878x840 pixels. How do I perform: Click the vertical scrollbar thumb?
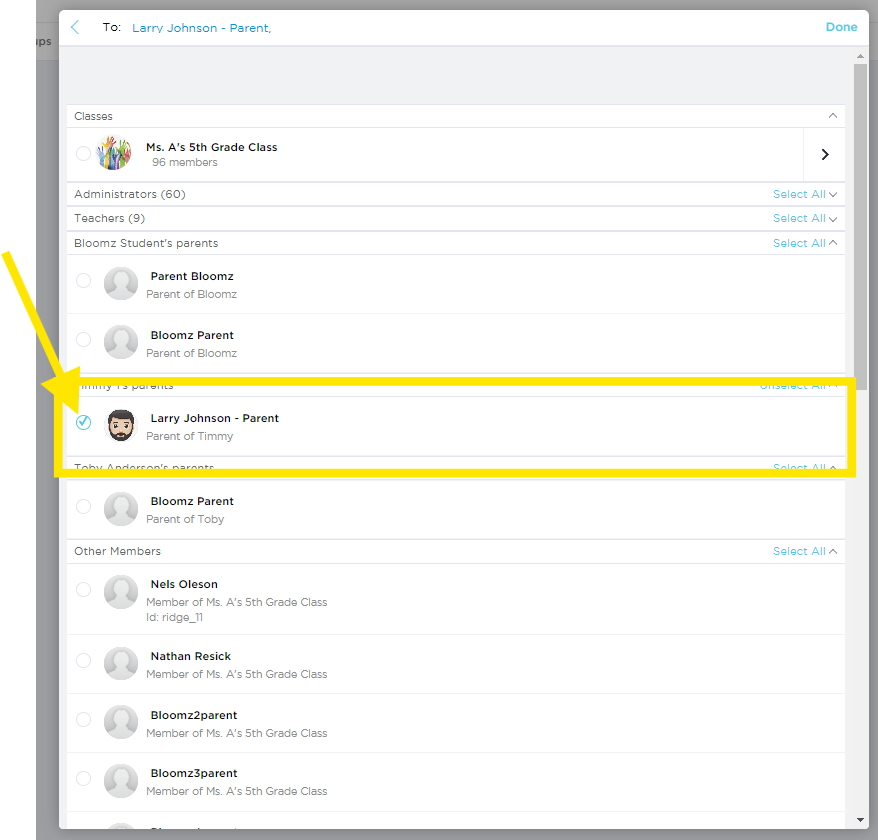pyautogui.click(x=860, y=227)
